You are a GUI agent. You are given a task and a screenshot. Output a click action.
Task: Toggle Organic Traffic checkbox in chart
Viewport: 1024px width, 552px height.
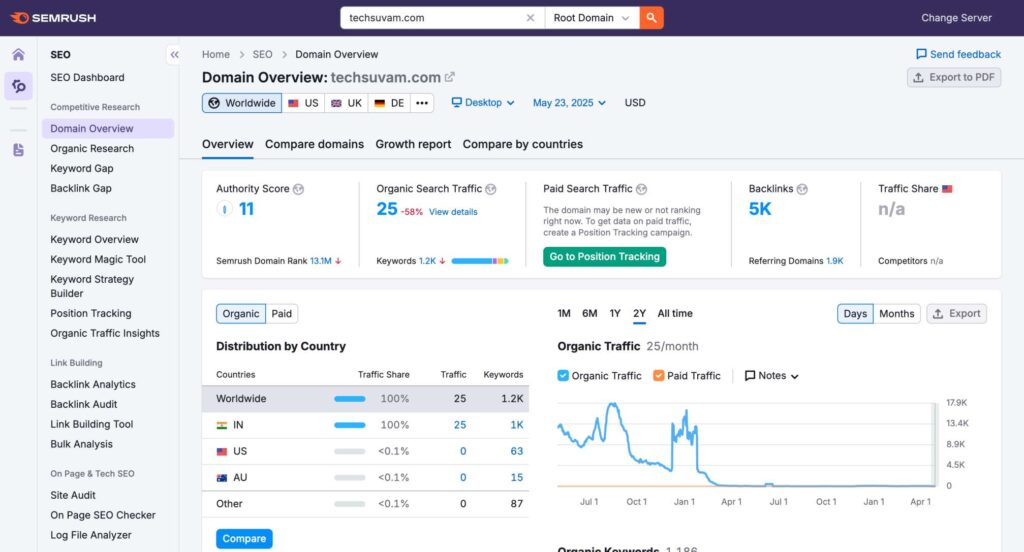[563, 376]
